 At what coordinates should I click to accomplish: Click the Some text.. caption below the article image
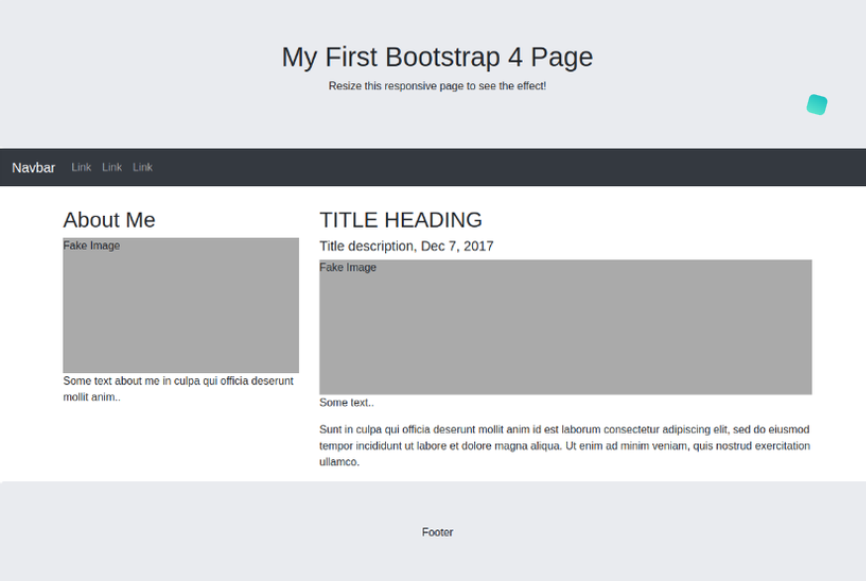pyautogui.click(x=347, y=402)
